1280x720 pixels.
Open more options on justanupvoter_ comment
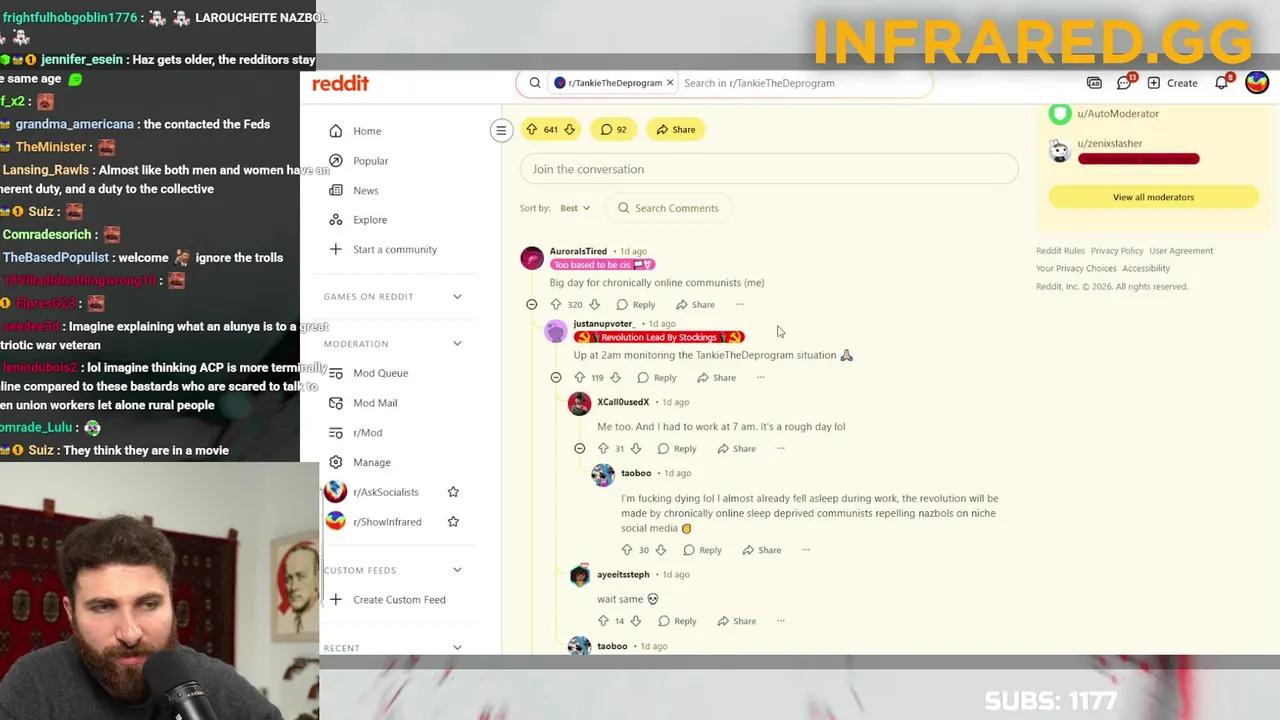click(761, 378)
